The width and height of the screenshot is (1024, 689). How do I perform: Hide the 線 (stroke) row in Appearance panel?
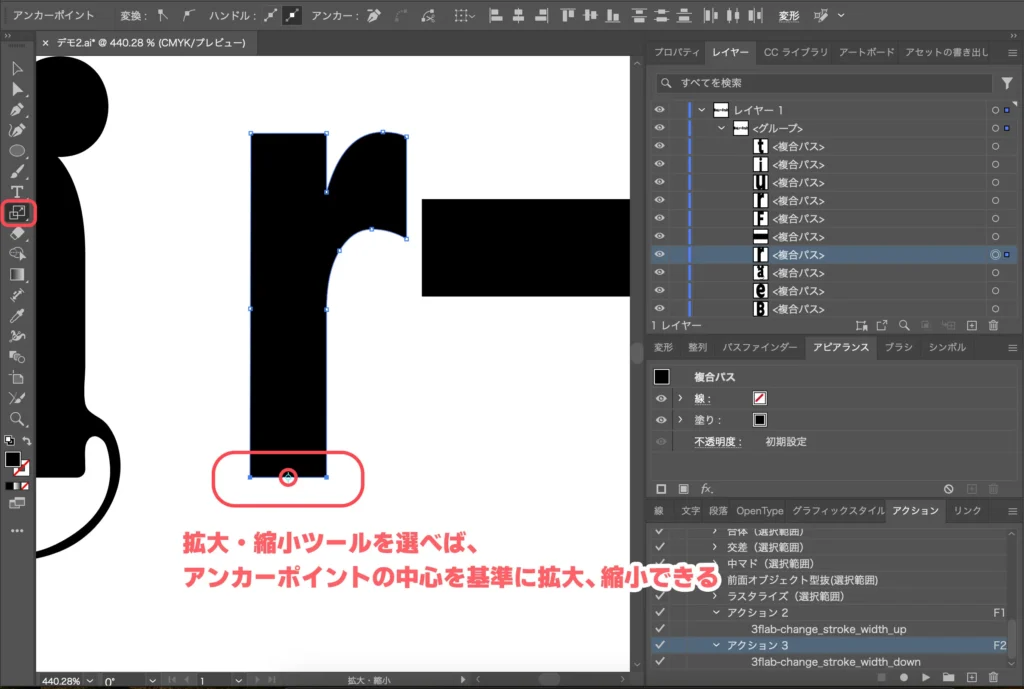(x=661, y=397)
